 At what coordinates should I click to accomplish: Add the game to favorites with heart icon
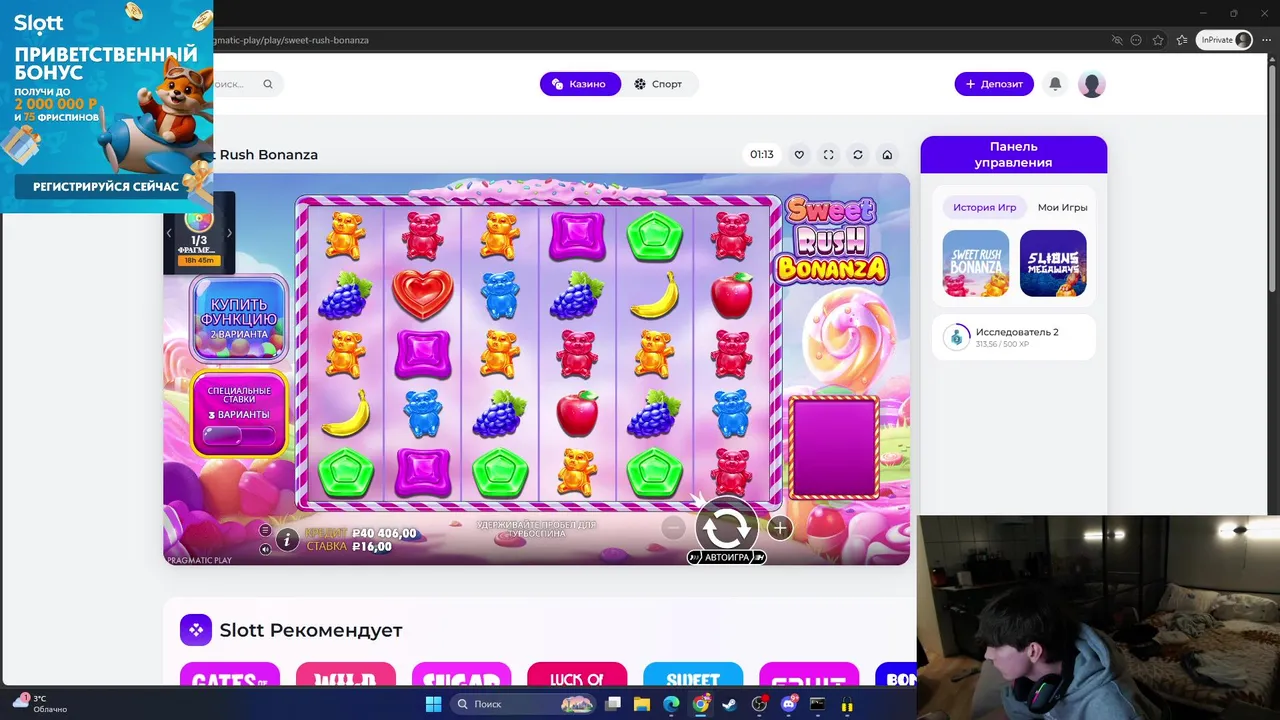[799, 155]
